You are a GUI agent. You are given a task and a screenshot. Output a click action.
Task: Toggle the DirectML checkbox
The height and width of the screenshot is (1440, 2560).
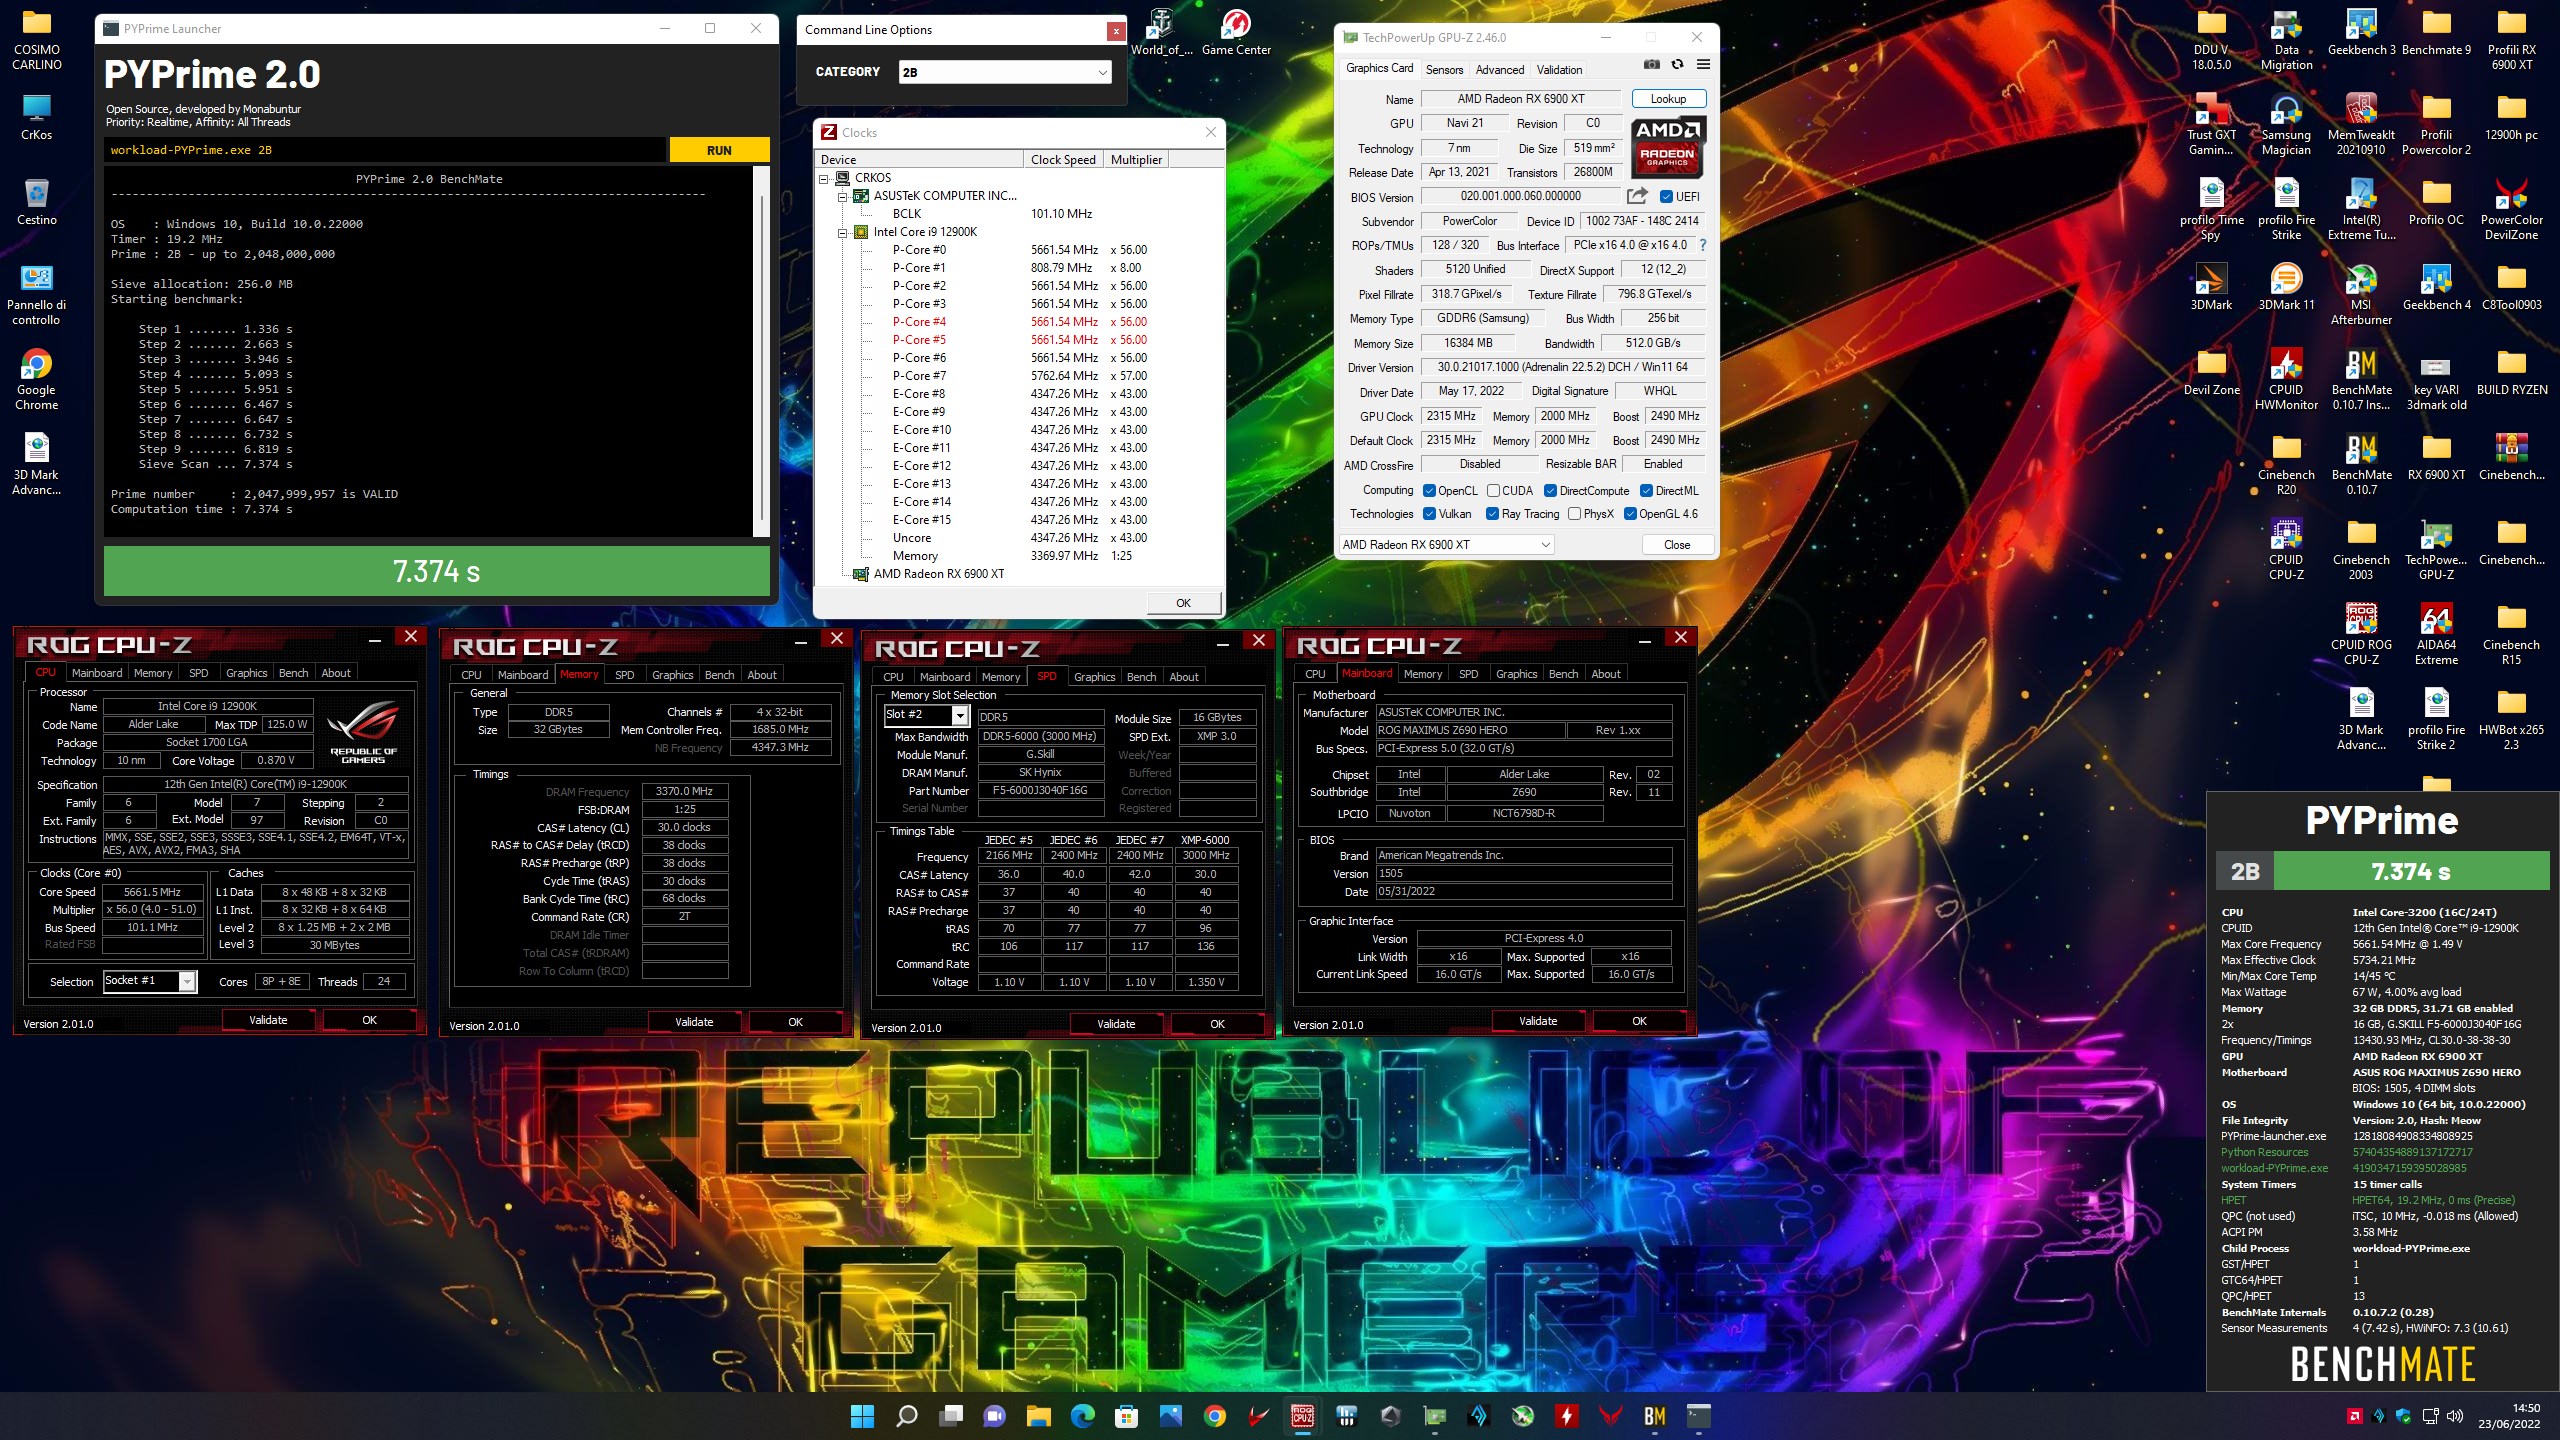point(1646,491)
